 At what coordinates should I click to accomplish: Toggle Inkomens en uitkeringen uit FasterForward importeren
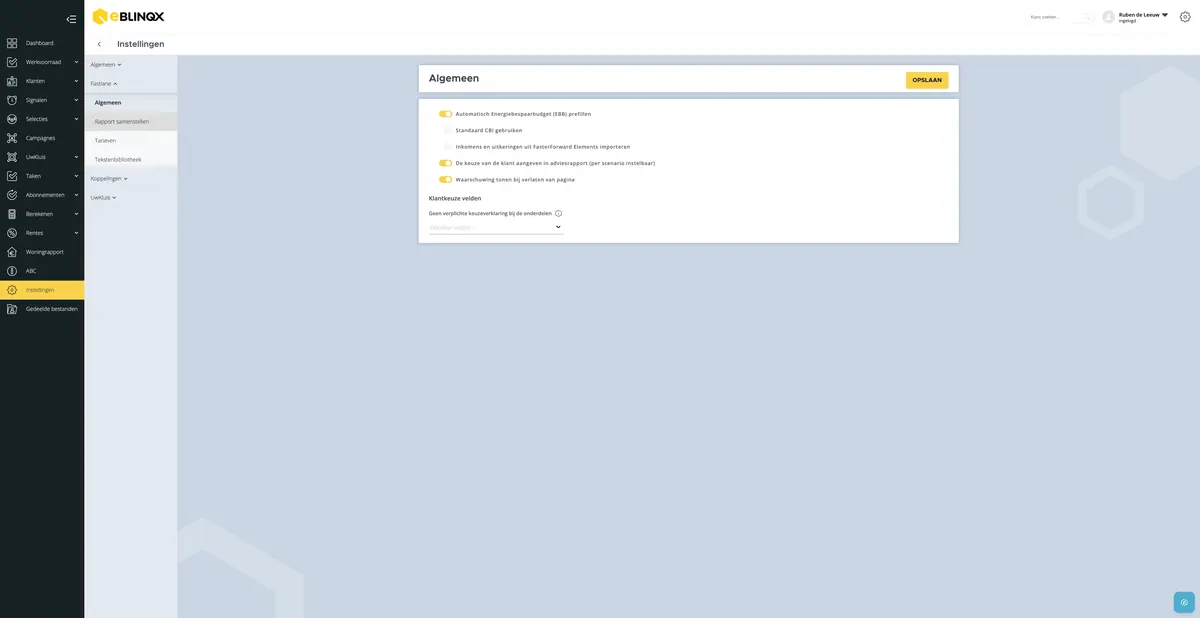pyautogui.click(x=445, y=147)
